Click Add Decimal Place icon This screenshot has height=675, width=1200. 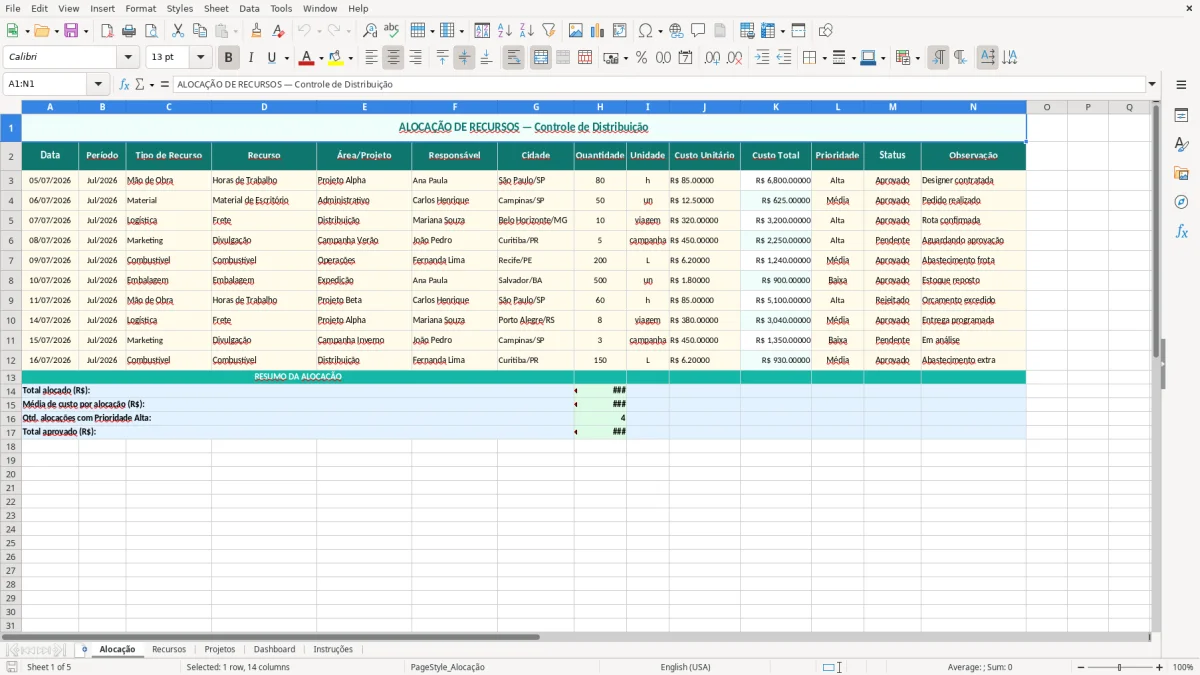pyautogui.click(x=712, y=58)
